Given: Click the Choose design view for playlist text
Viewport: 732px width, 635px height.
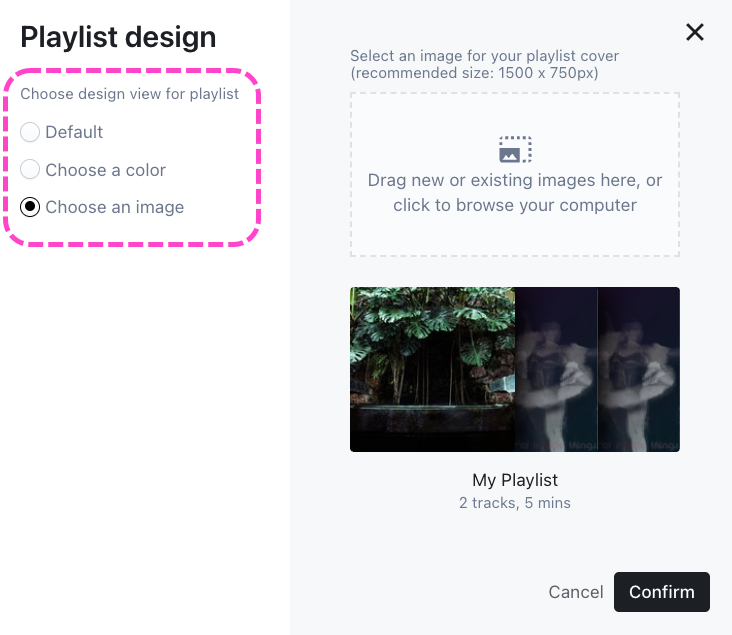Looking at the screenshot, I should (x=130, y=94).
